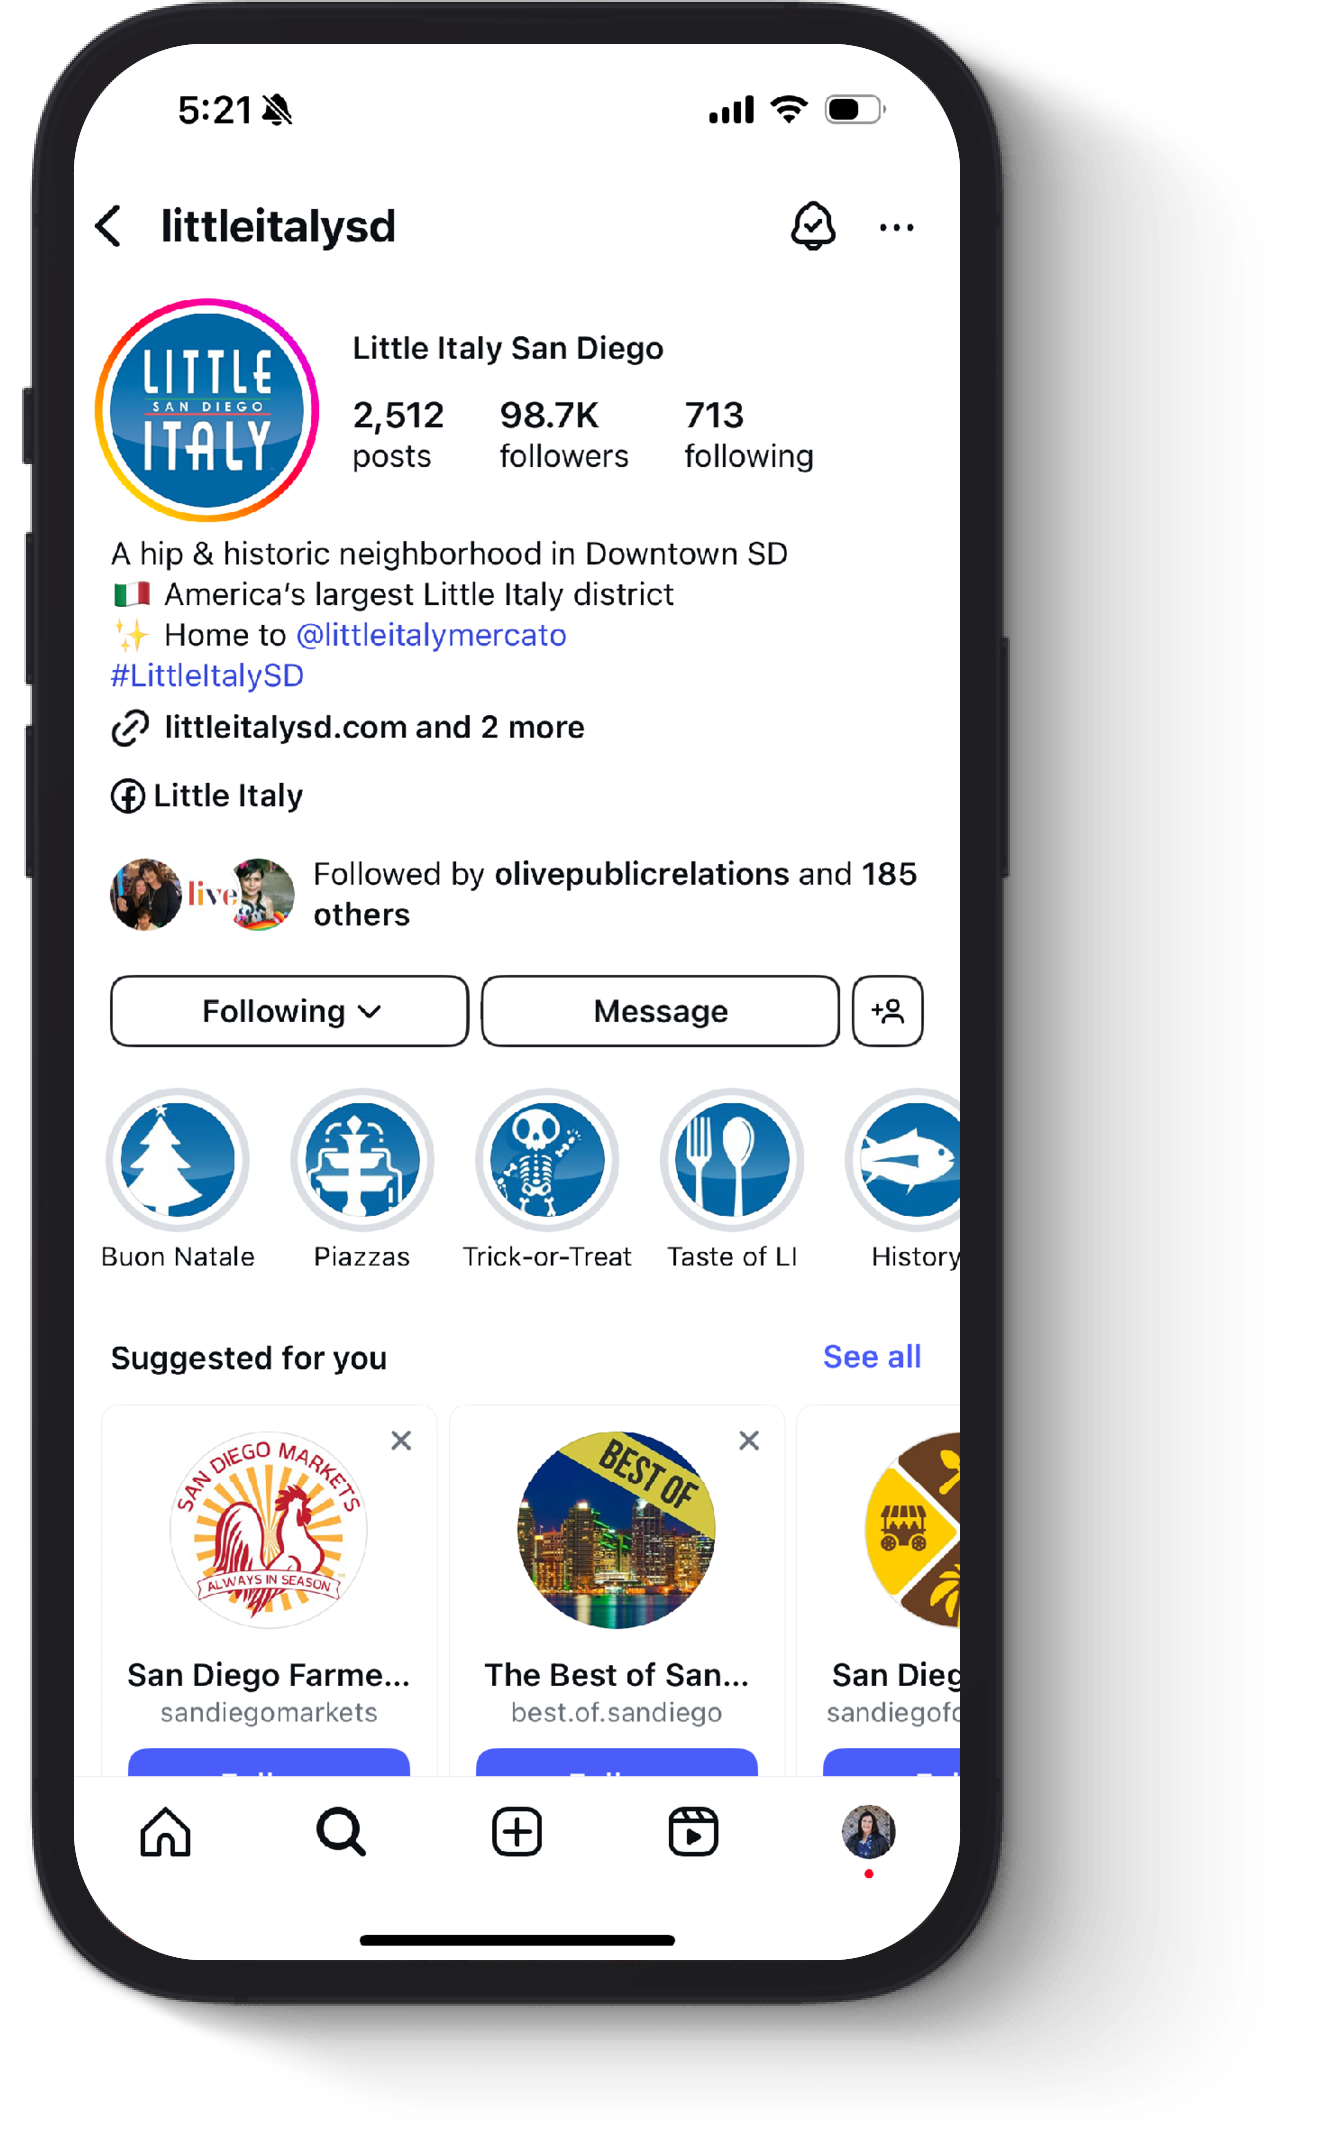Viewport: 1320px width, 2142px height.
Task: Tap the create new post plus icon
Action: pyautogui.click(x=517, y=1832)
